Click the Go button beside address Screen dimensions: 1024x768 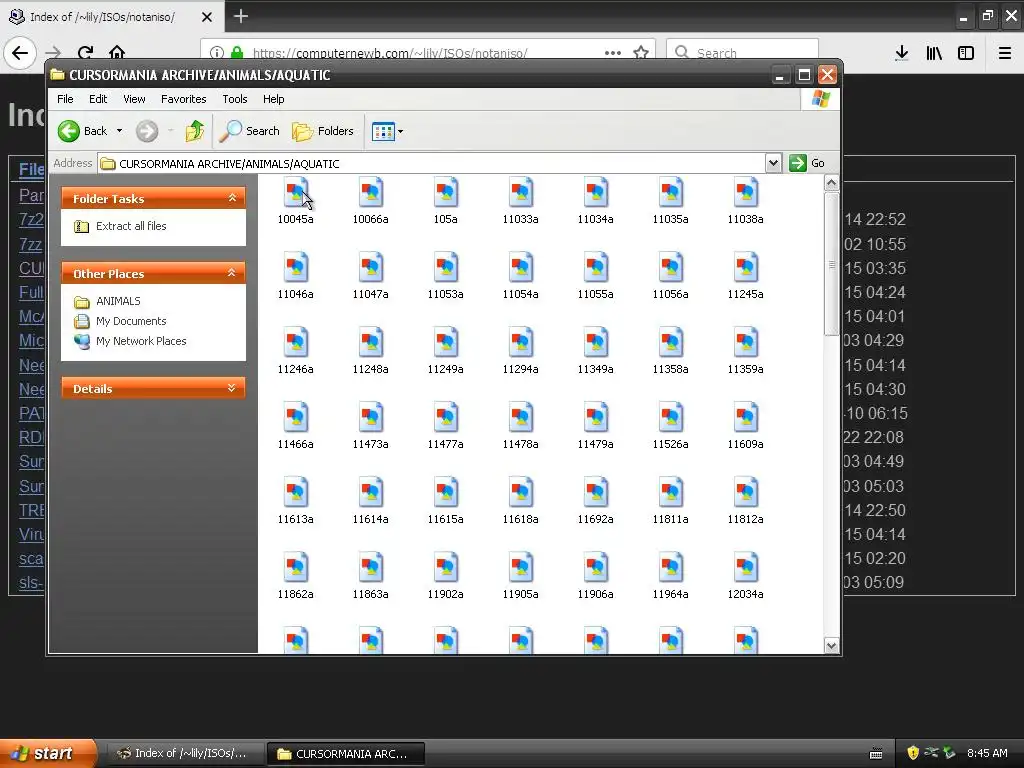(x=807, y=163)
